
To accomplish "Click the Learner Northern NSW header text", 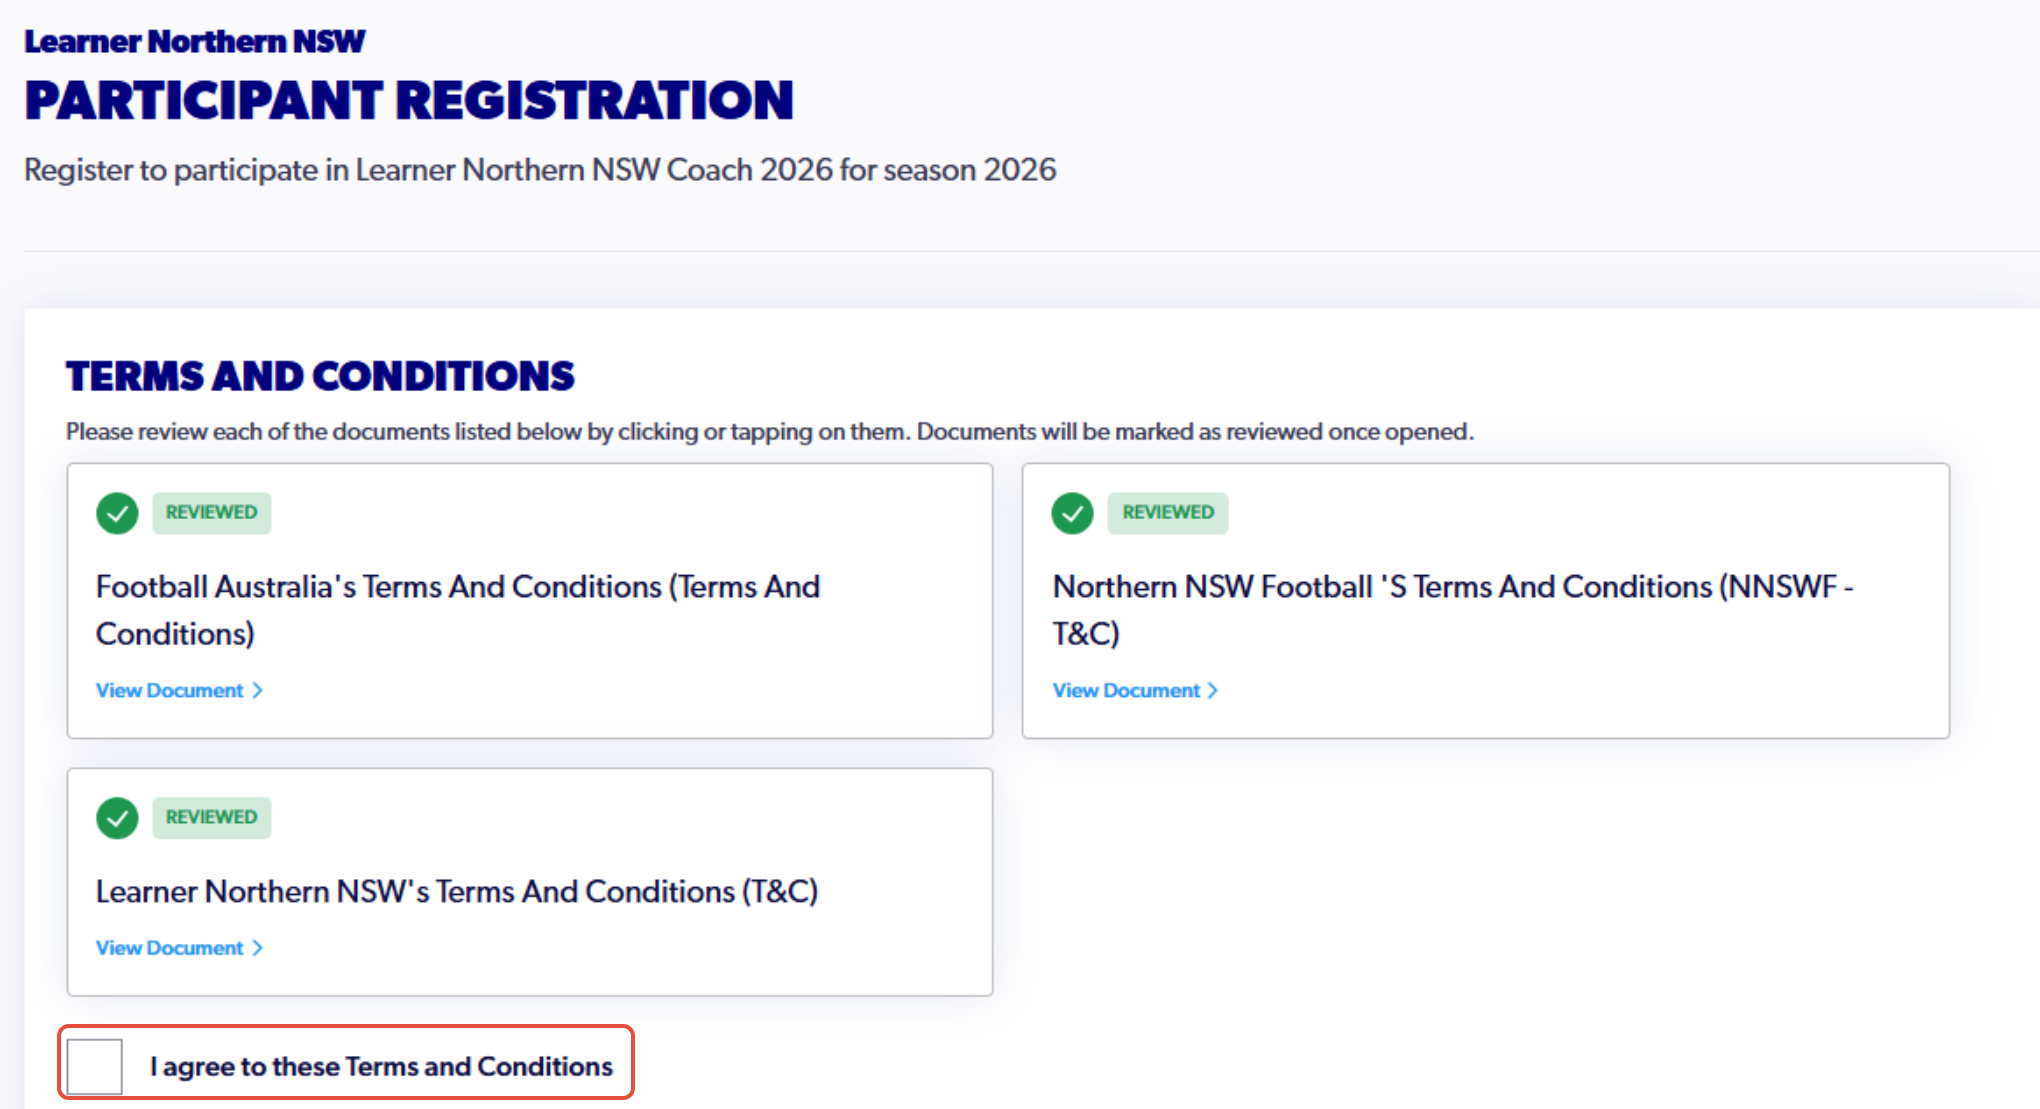I will click(195, 42).
